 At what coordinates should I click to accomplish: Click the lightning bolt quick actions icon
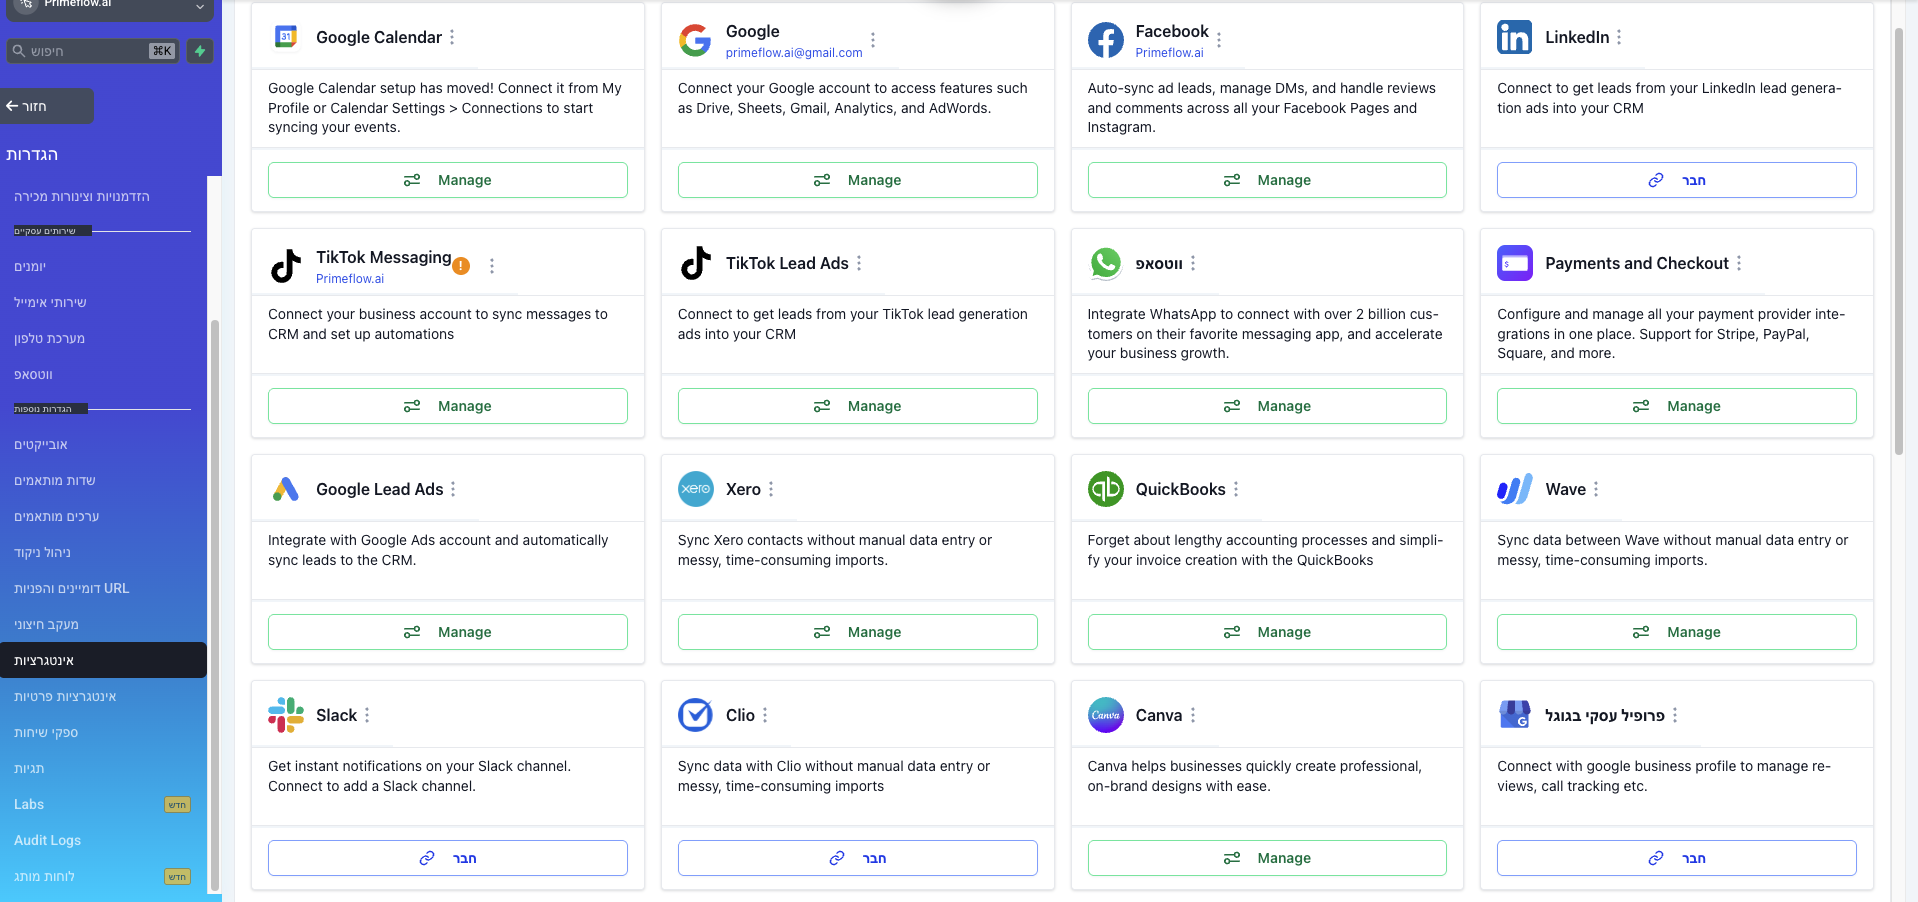(200, 51)
